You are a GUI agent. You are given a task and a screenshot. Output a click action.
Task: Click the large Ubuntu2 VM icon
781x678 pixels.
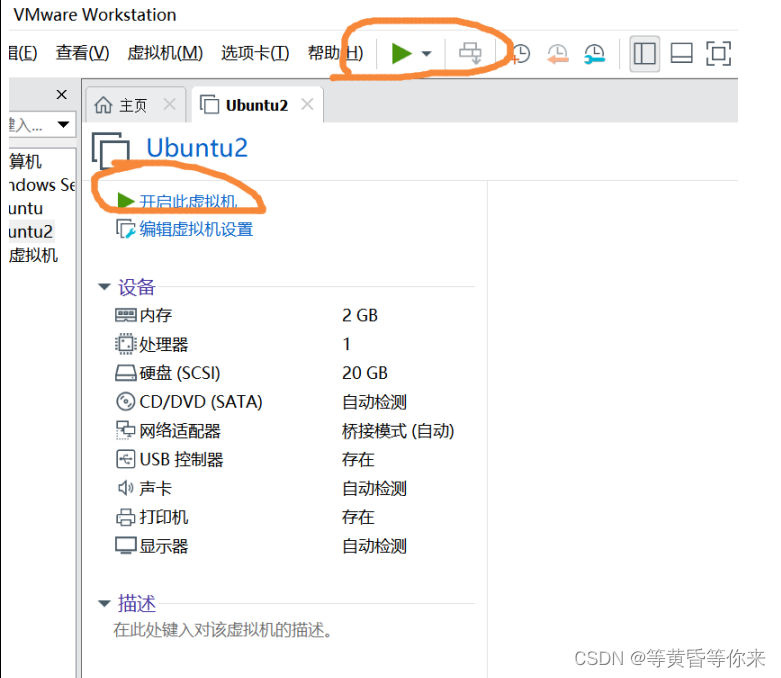(x=111, y=149)
